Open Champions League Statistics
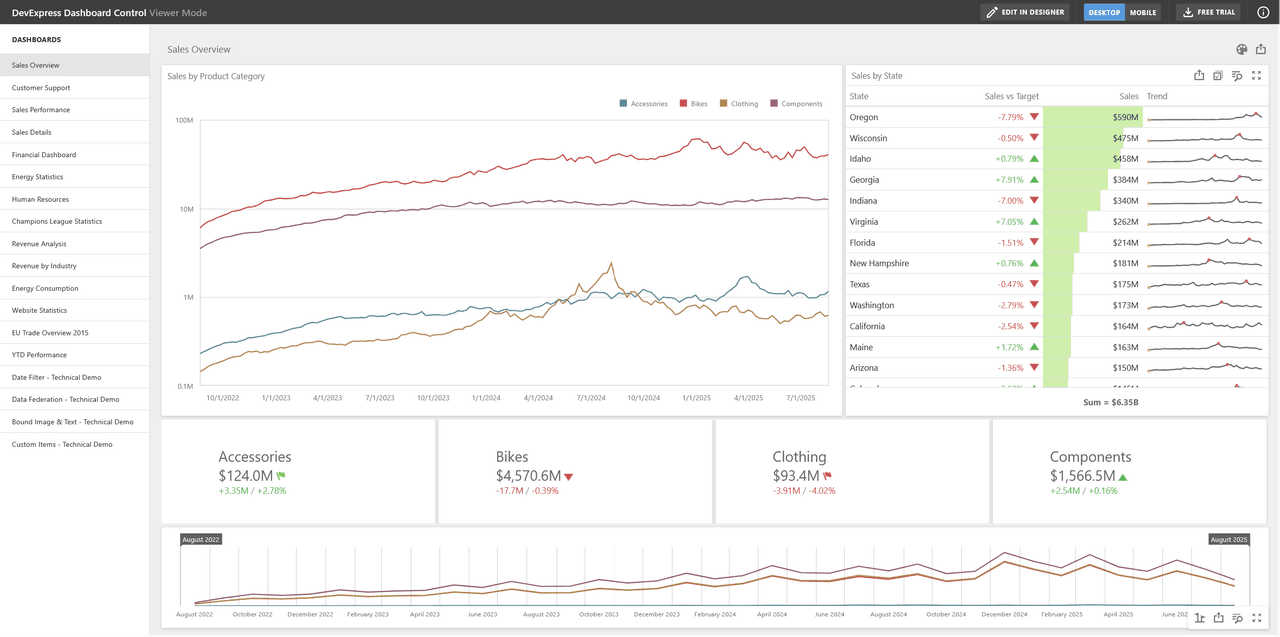 click(x=75, y=221)
